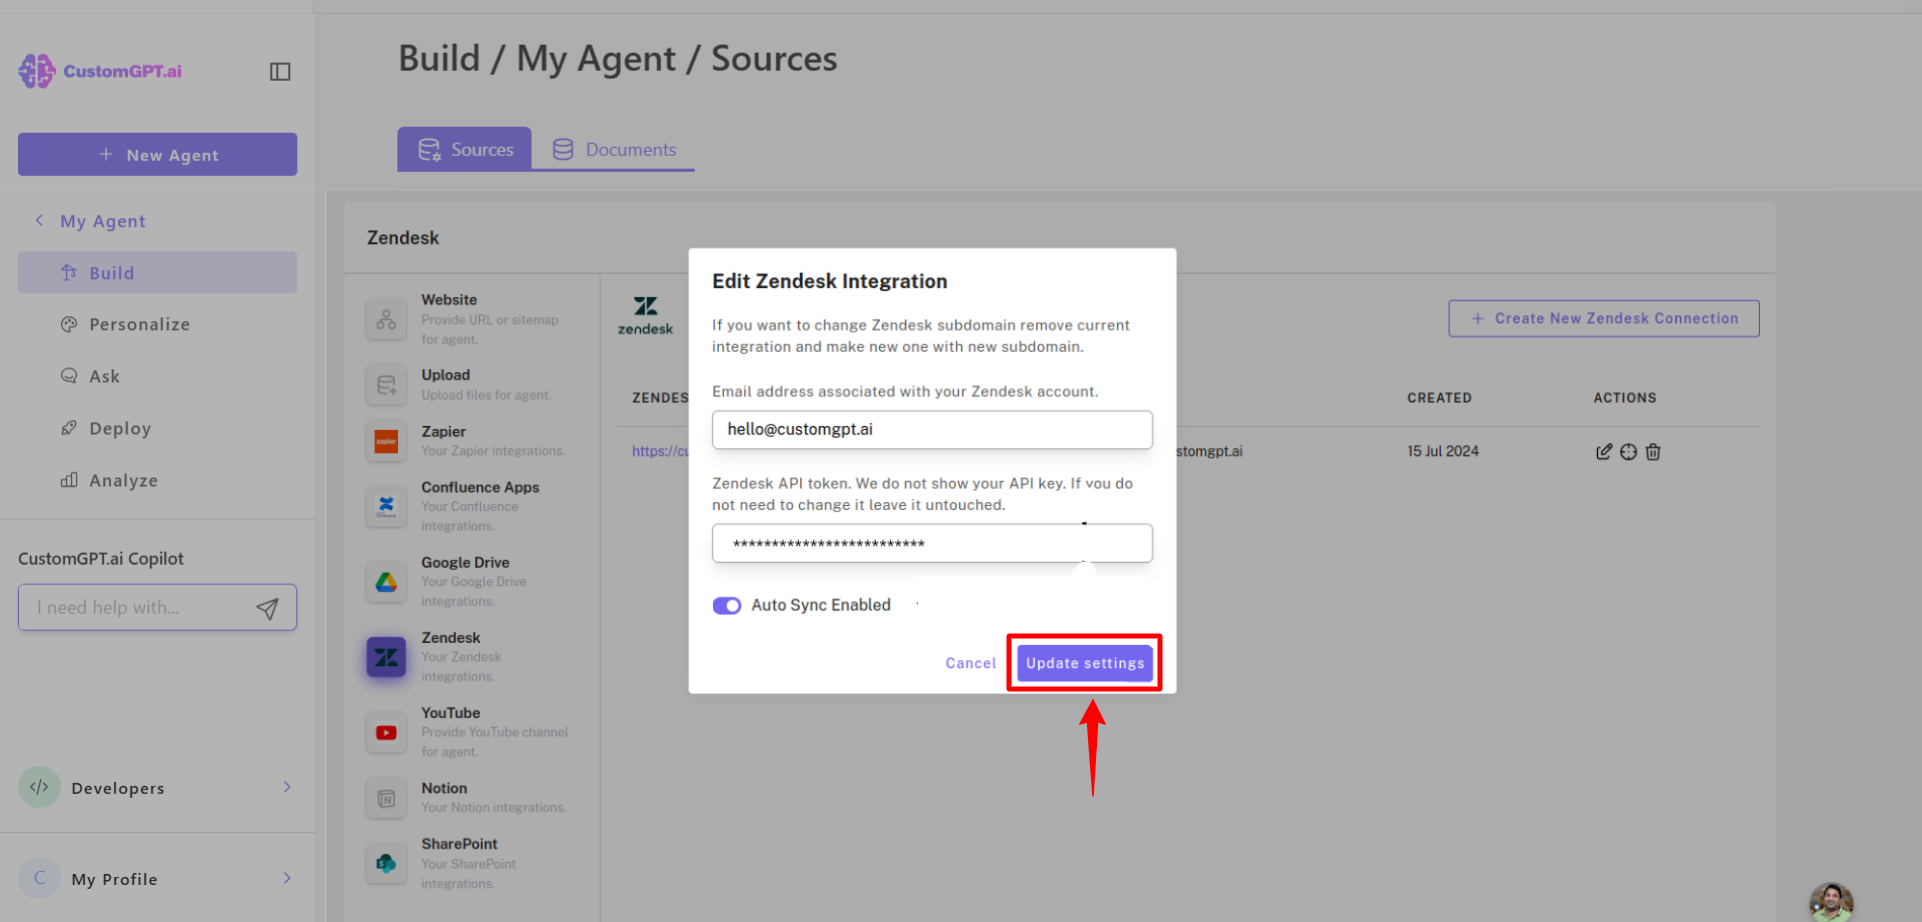Go back using My Agent chevron
This screenshot has height=922, width=1922.
tap(39, 220)
